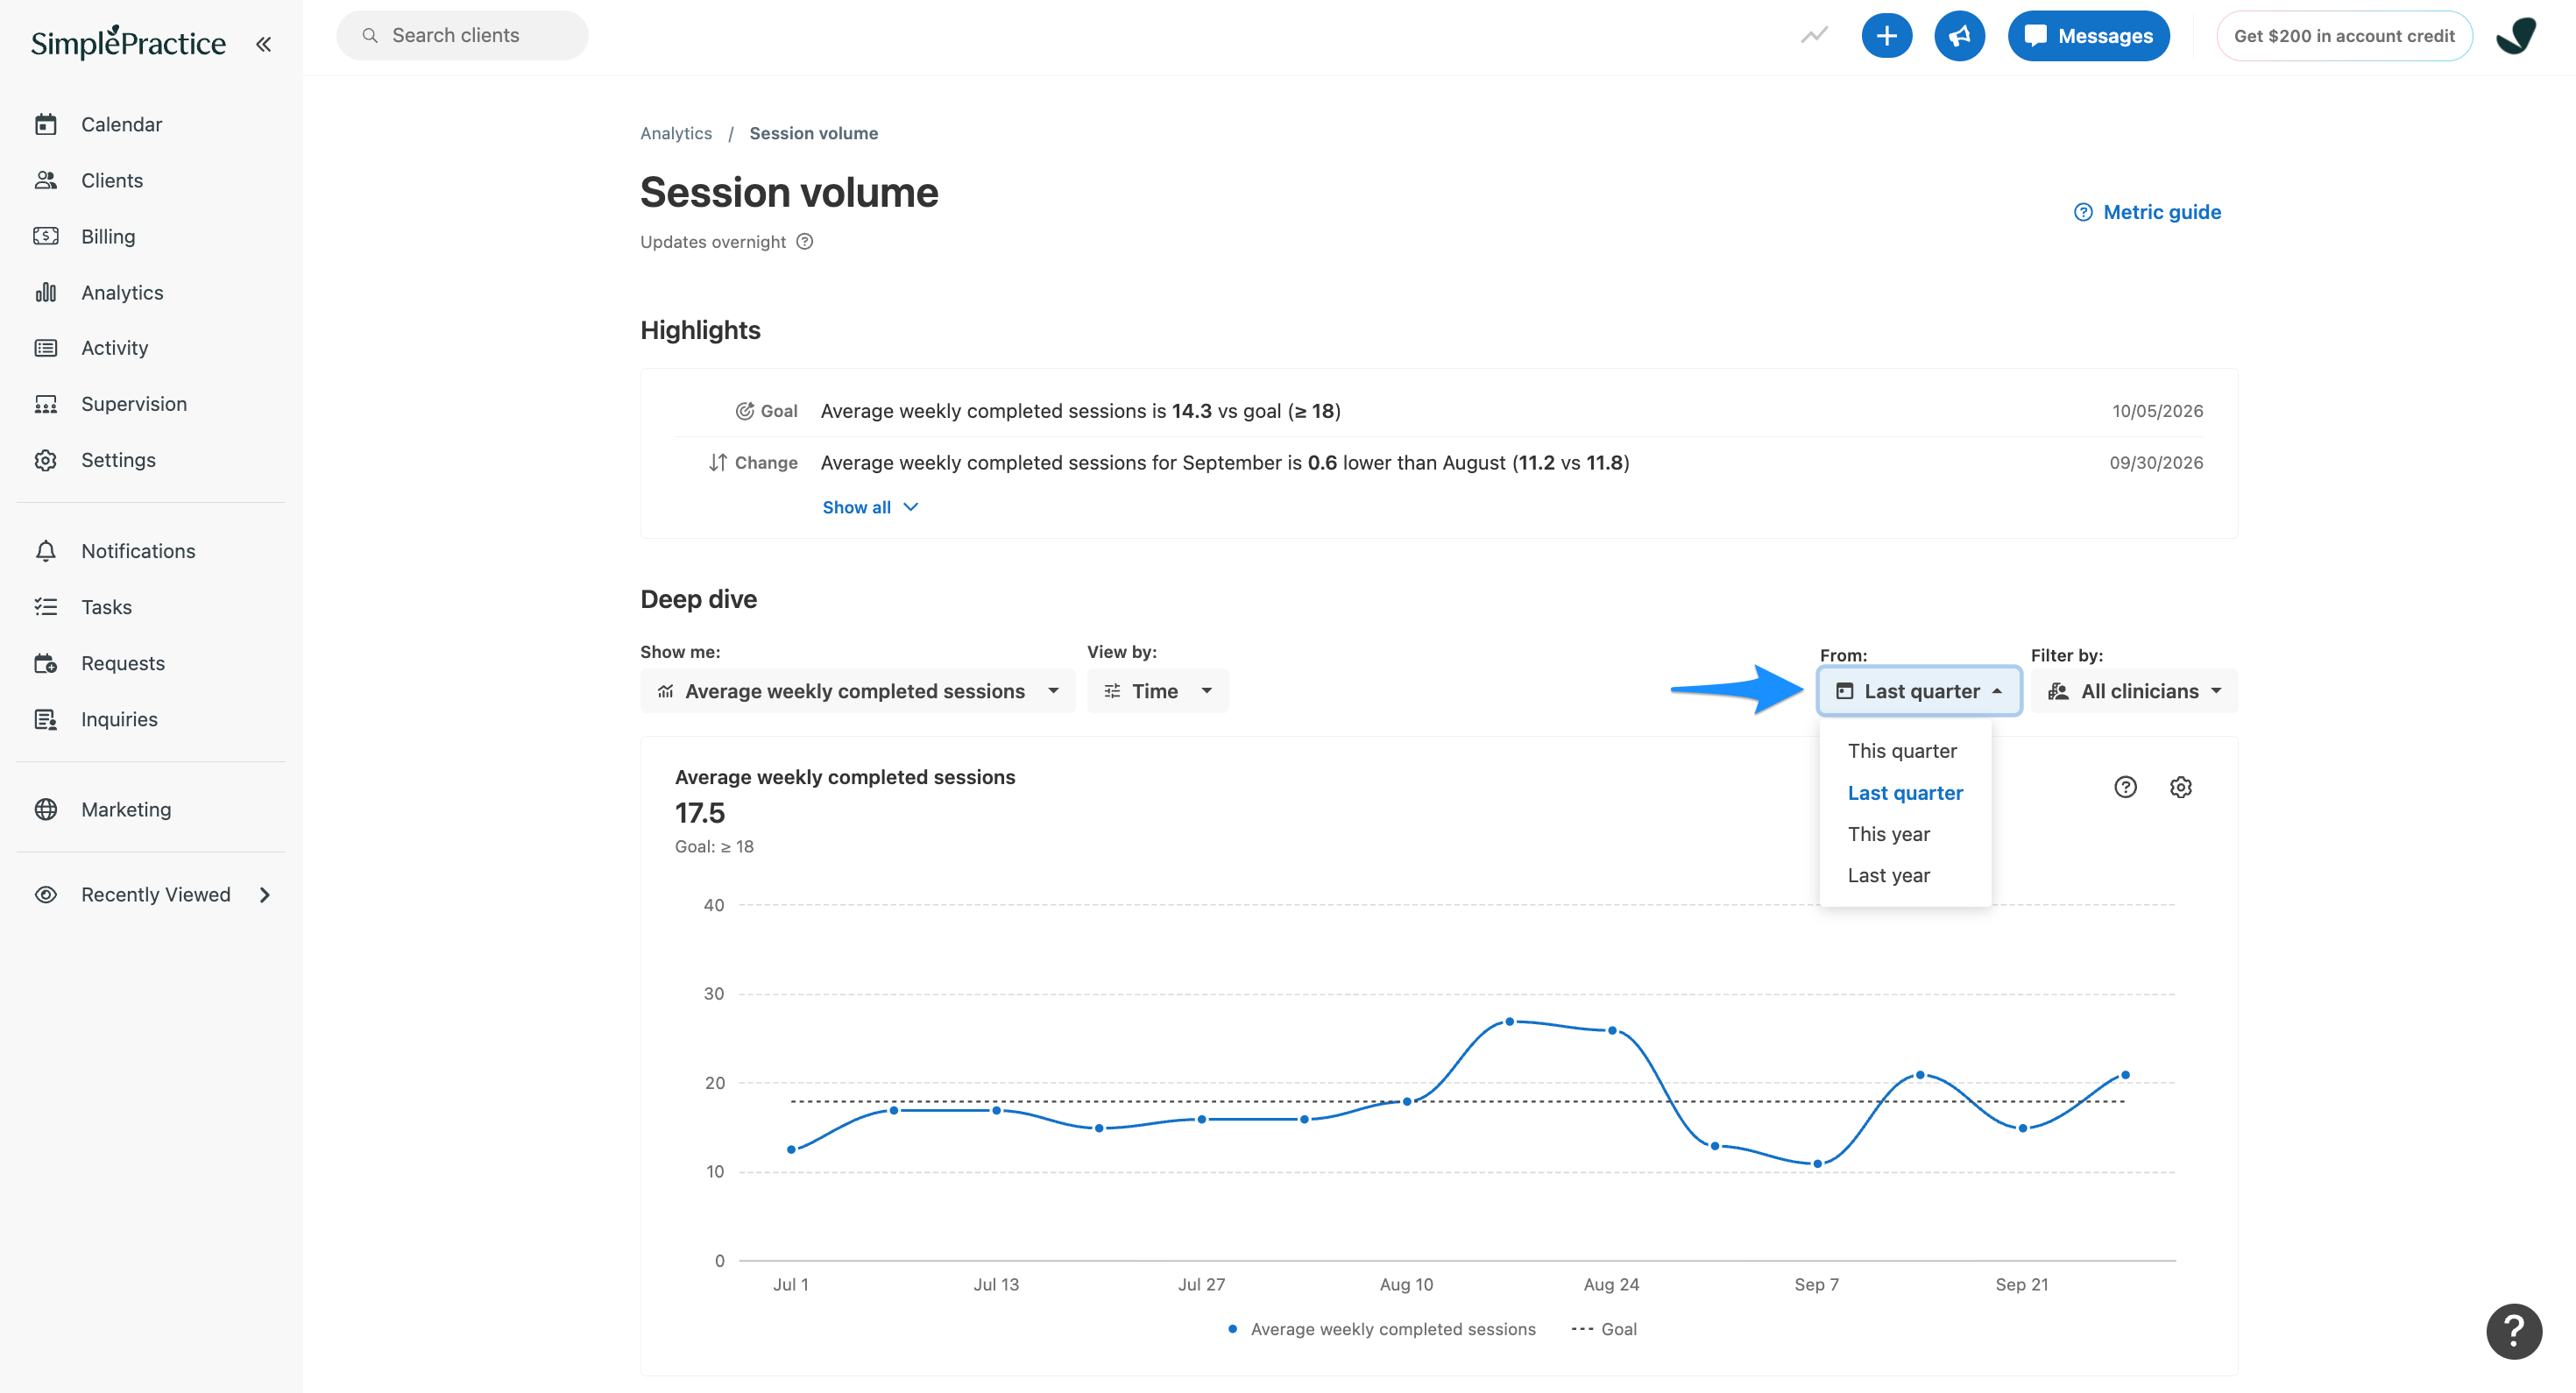
Task: Select Last quarter option in list
Action: 1905,793
